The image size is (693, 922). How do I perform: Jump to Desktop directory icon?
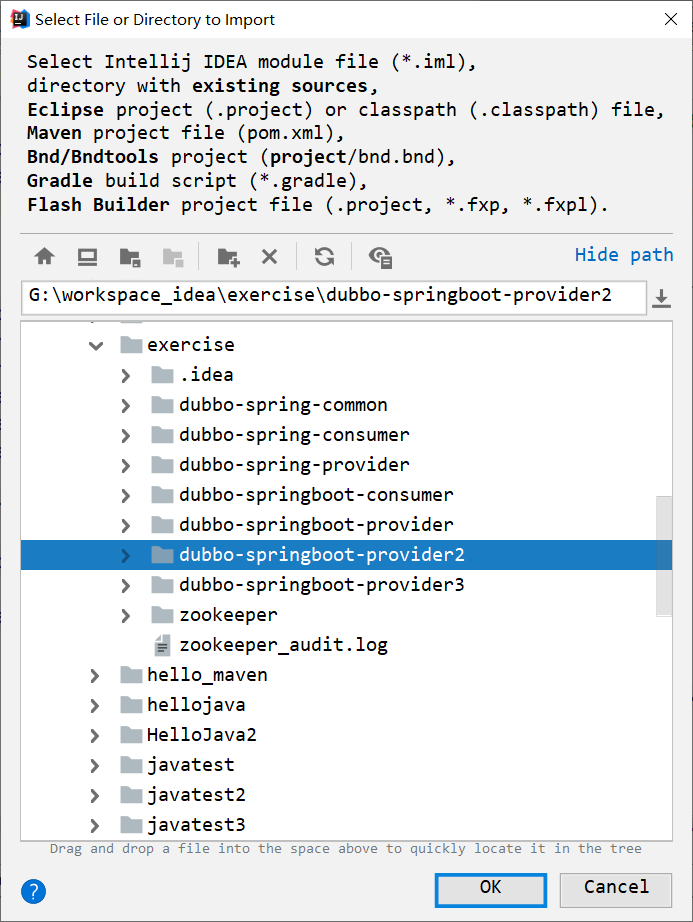[87, 257]
